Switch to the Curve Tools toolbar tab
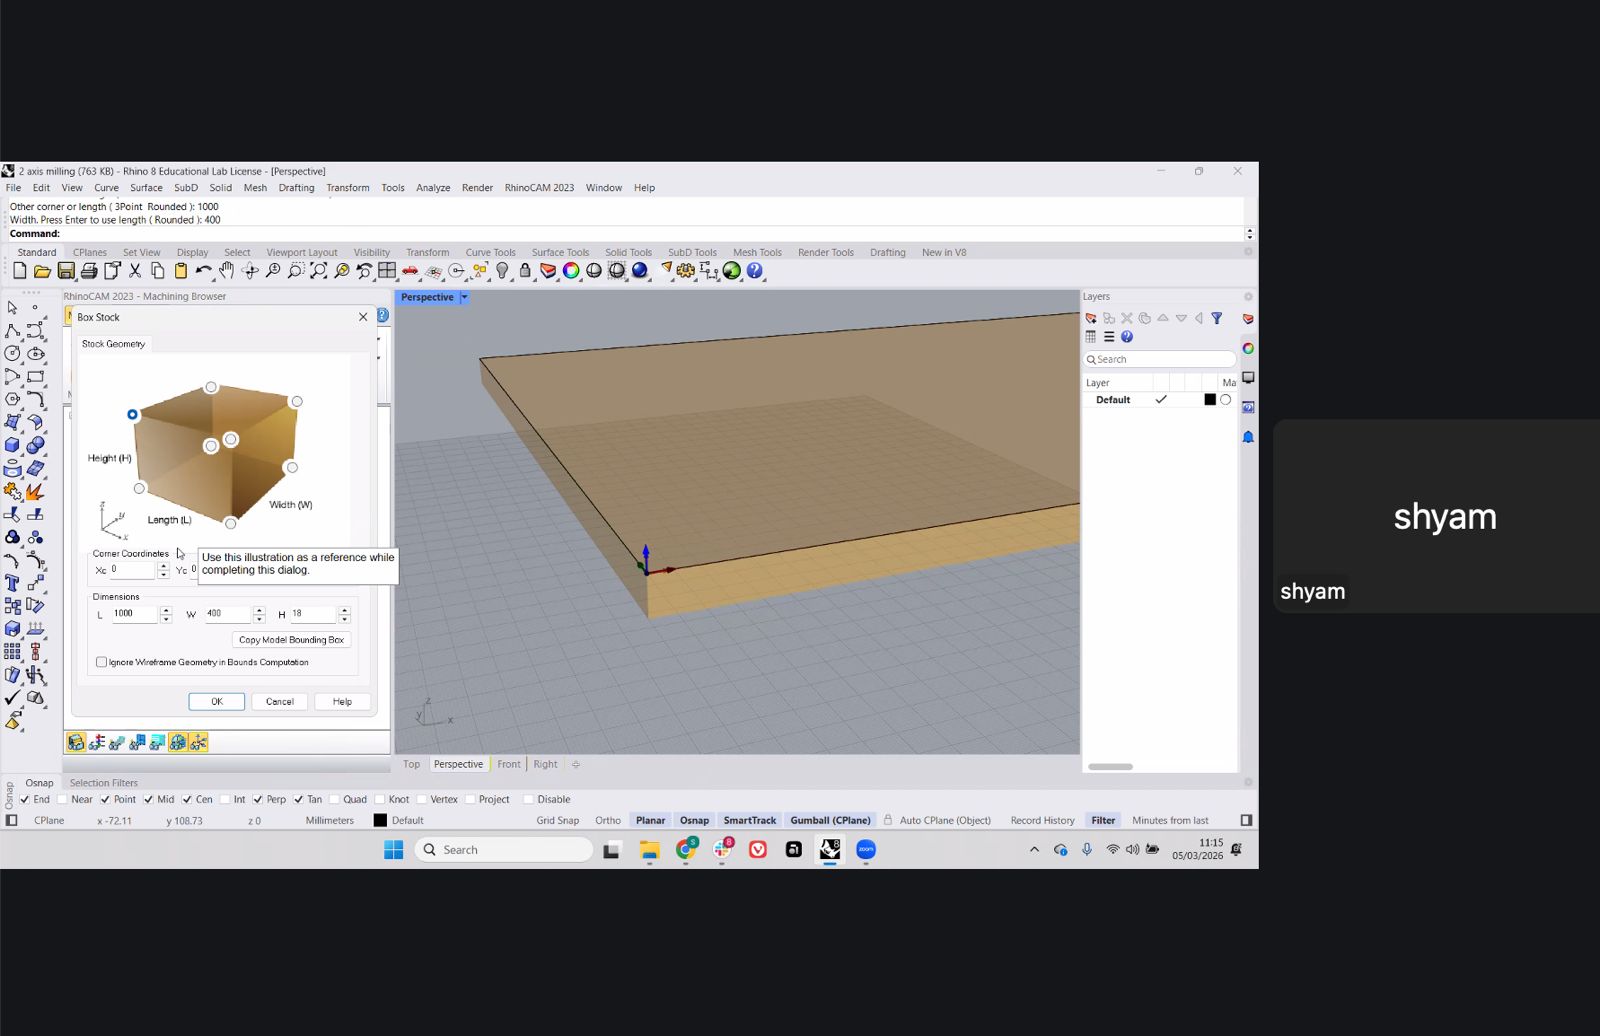 490,253
